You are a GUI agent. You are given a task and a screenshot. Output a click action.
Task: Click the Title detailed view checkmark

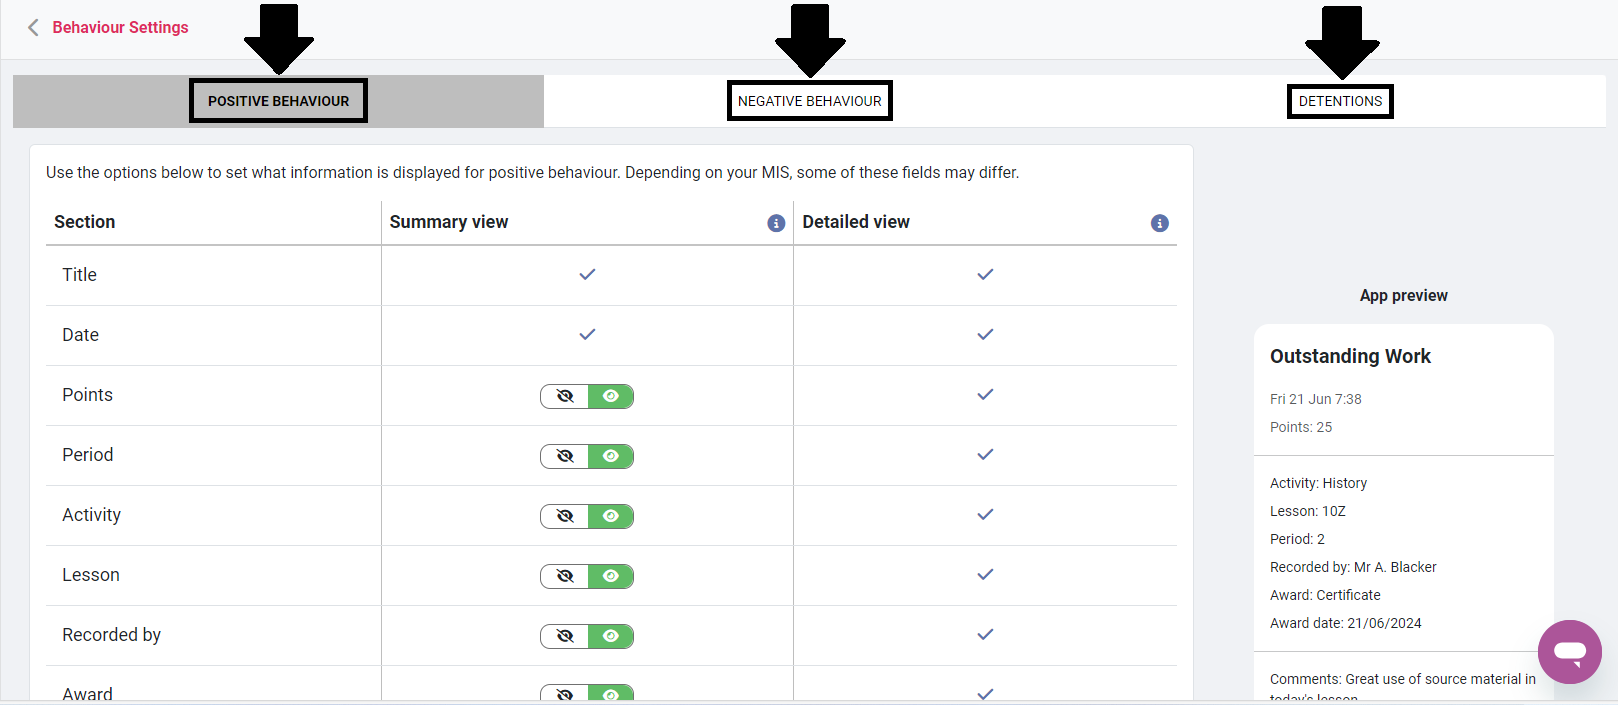click(985, 274)
